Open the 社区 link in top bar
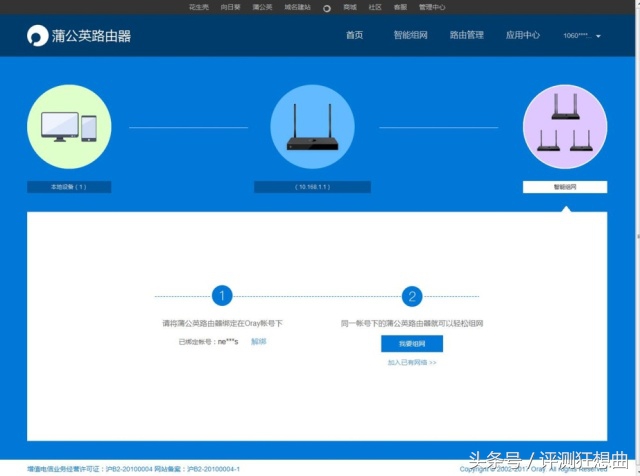This screenshot has height=476, width=640. pyautogui.click(x=375, y=7)
